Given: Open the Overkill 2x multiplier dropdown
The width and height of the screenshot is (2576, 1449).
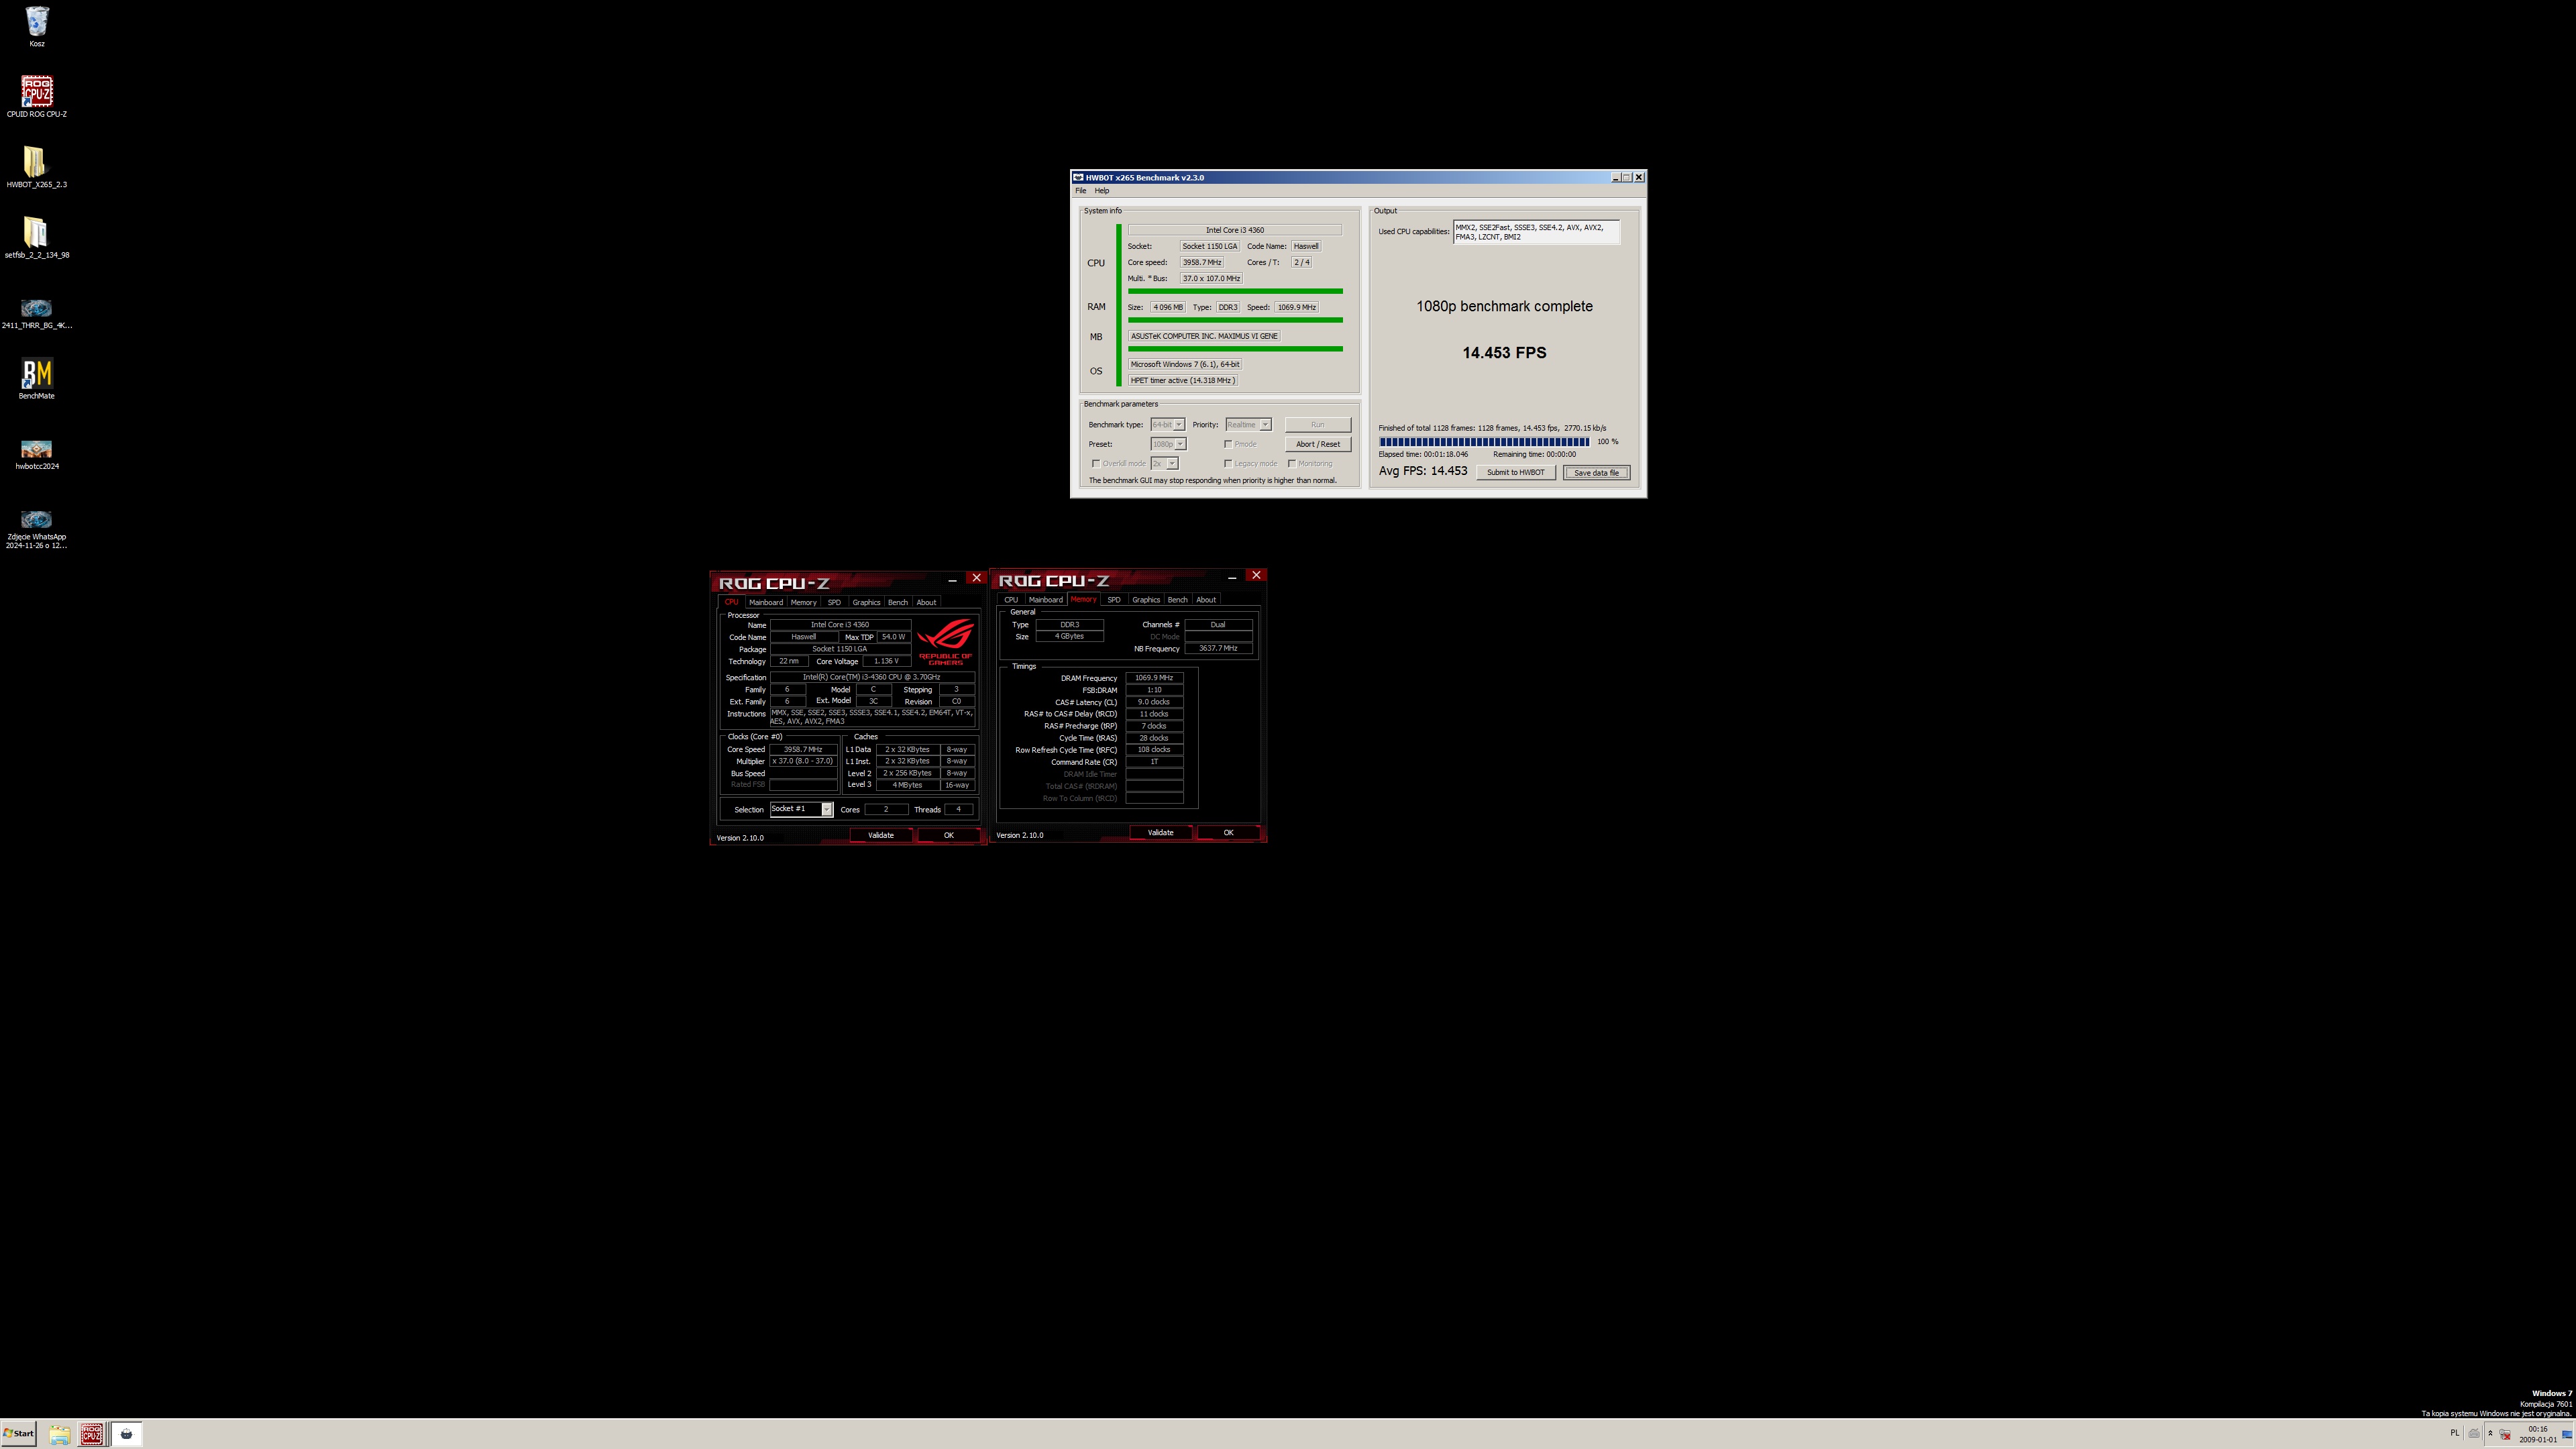Looking at the screenshot, I should pos(1164,463).
